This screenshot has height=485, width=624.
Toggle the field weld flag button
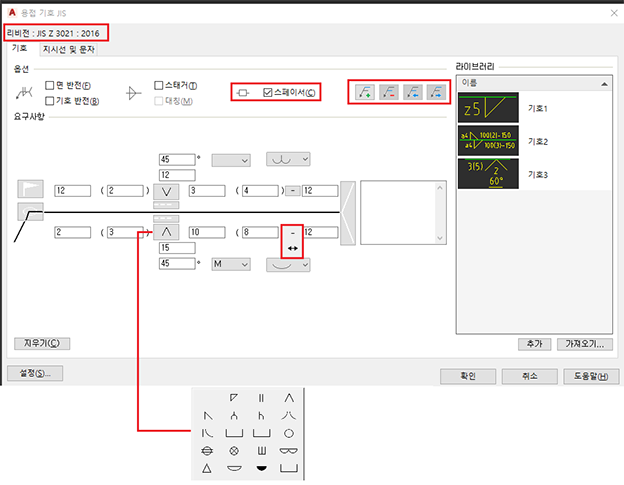pyautogui.click(x=30, y=189)
